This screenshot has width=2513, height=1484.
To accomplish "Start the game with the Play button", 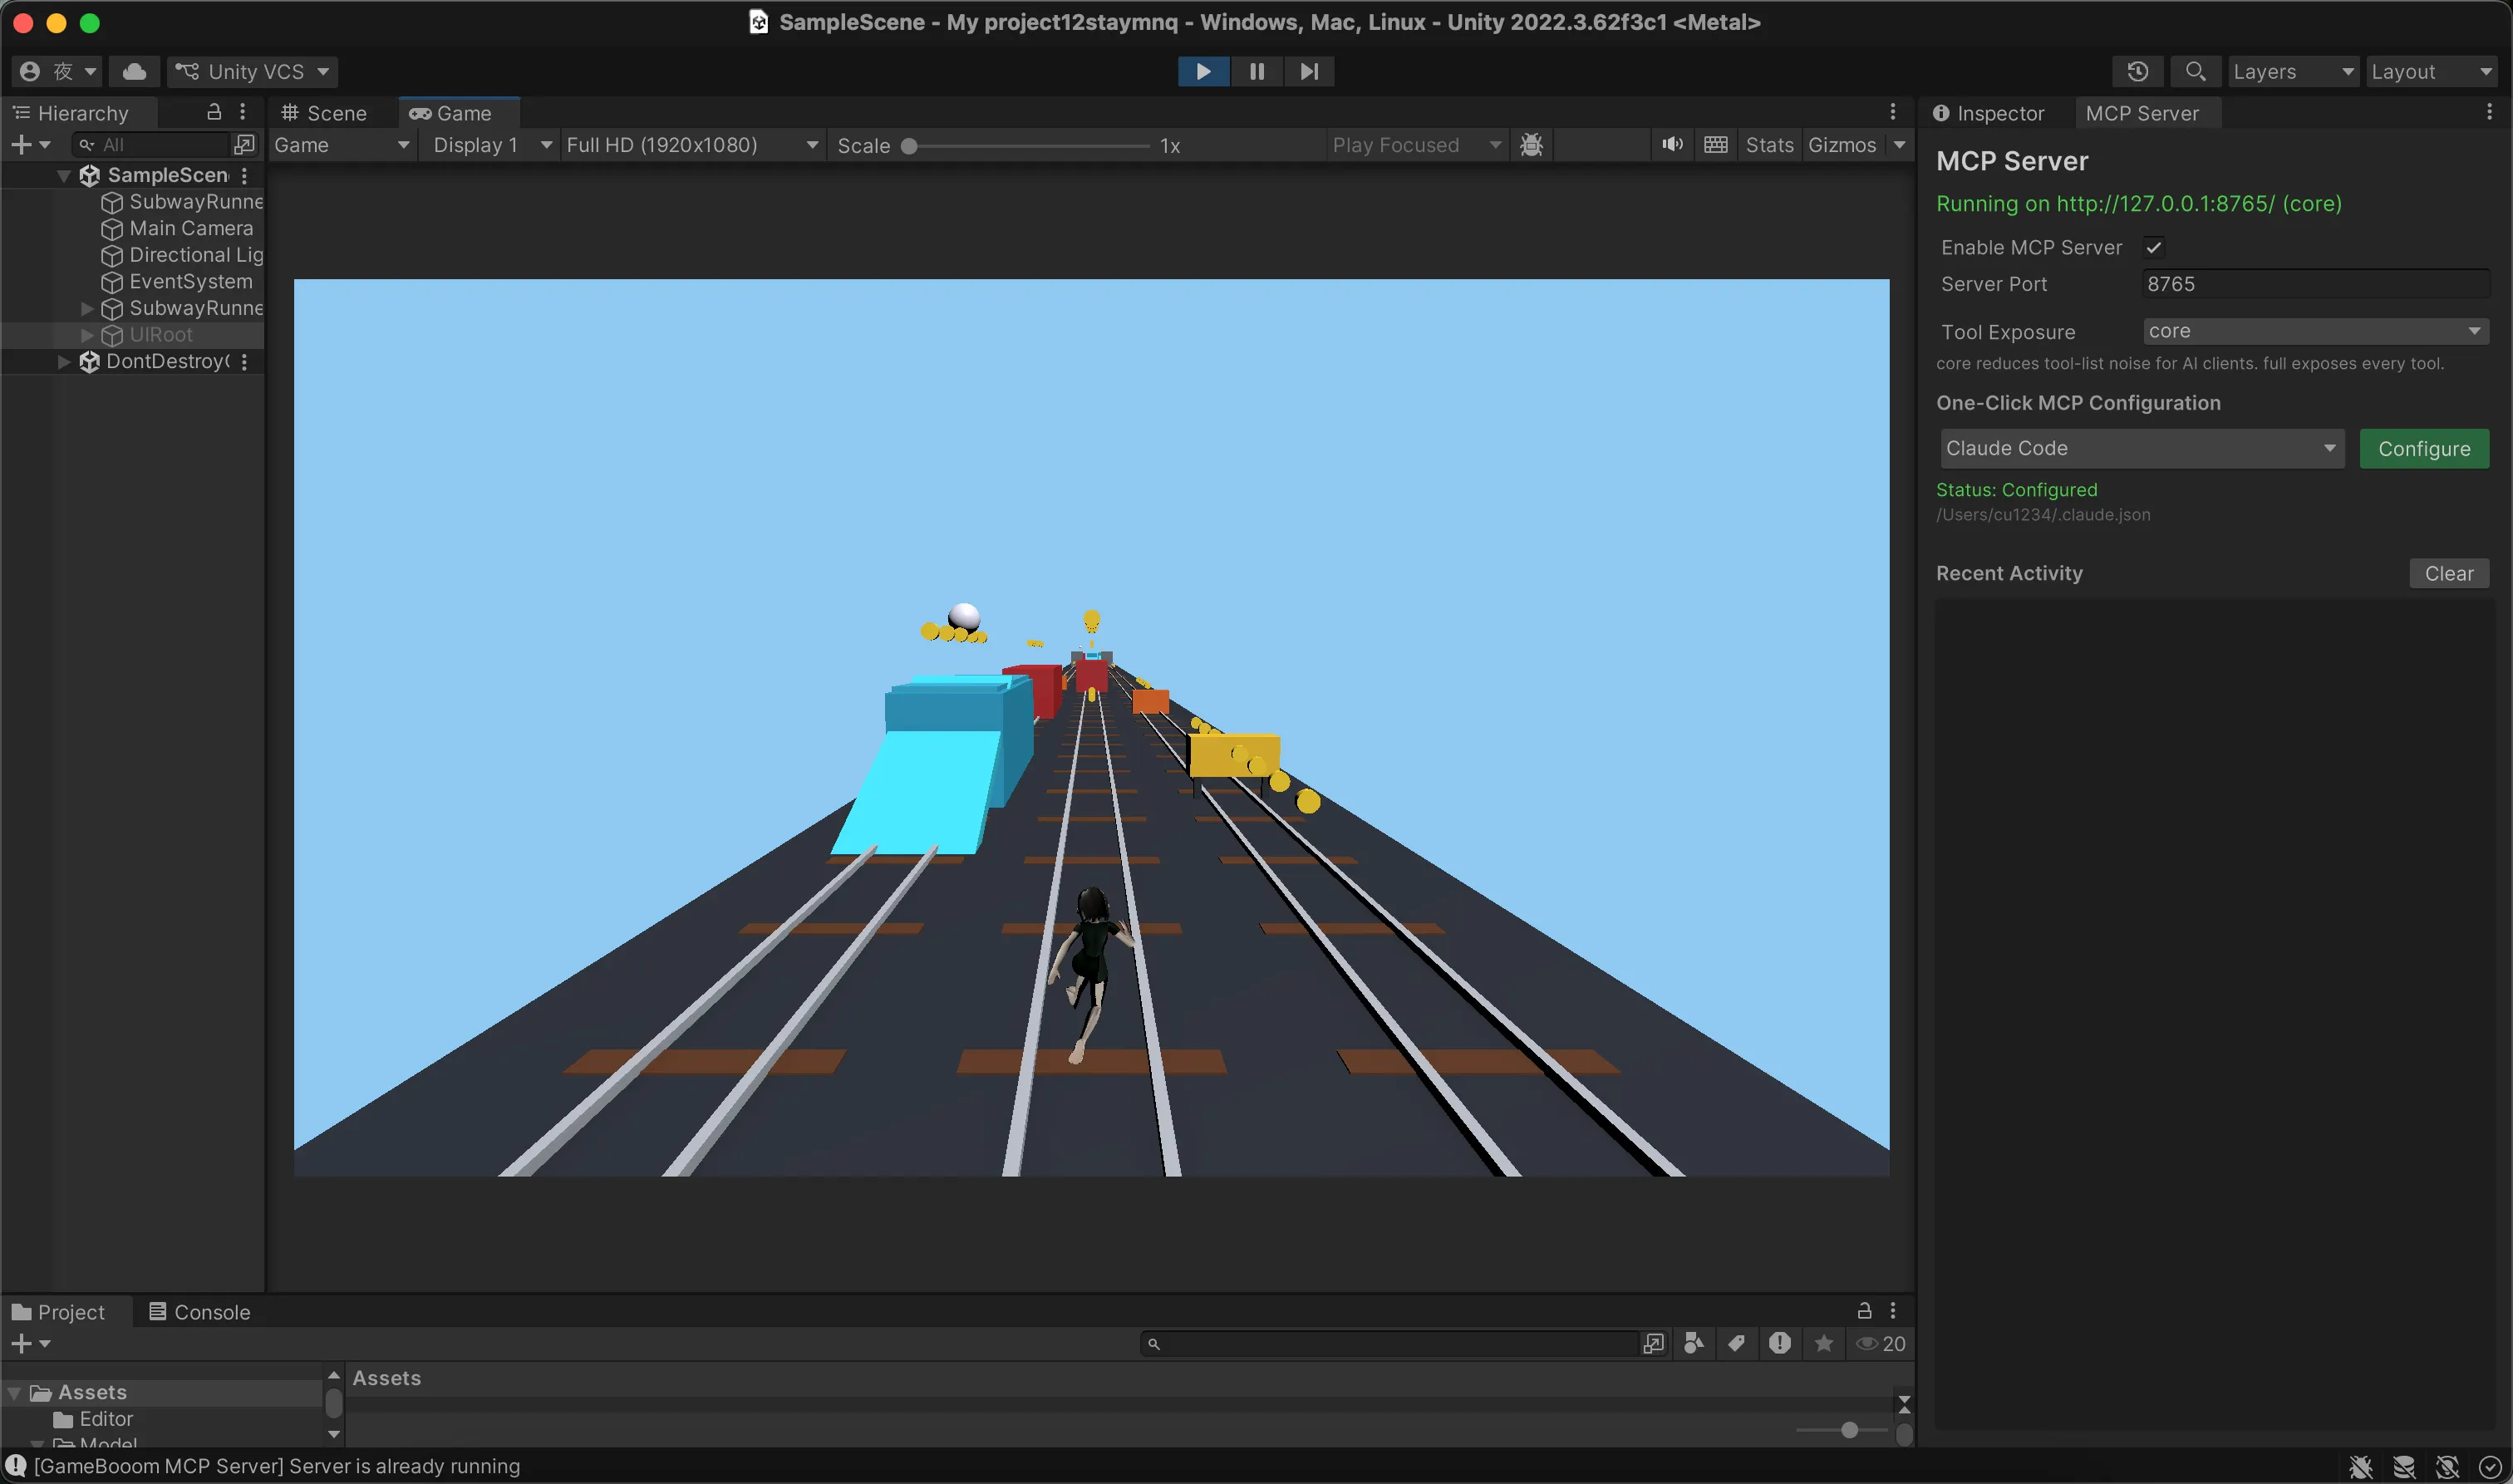I will (1203, 71).
